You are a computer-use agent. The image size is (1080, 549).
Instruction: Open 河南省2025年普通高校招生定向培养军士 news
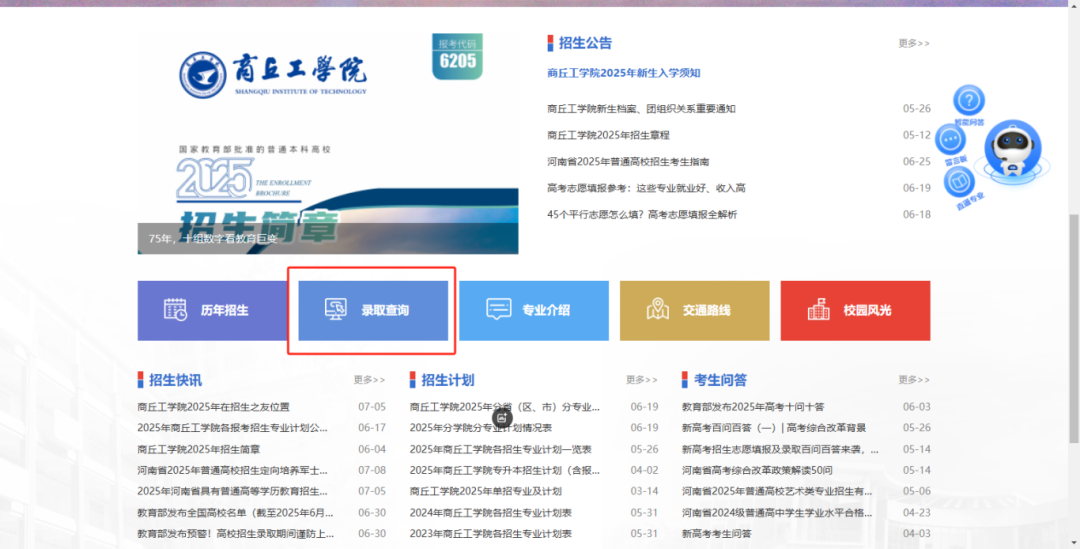(x=232, y=470)
